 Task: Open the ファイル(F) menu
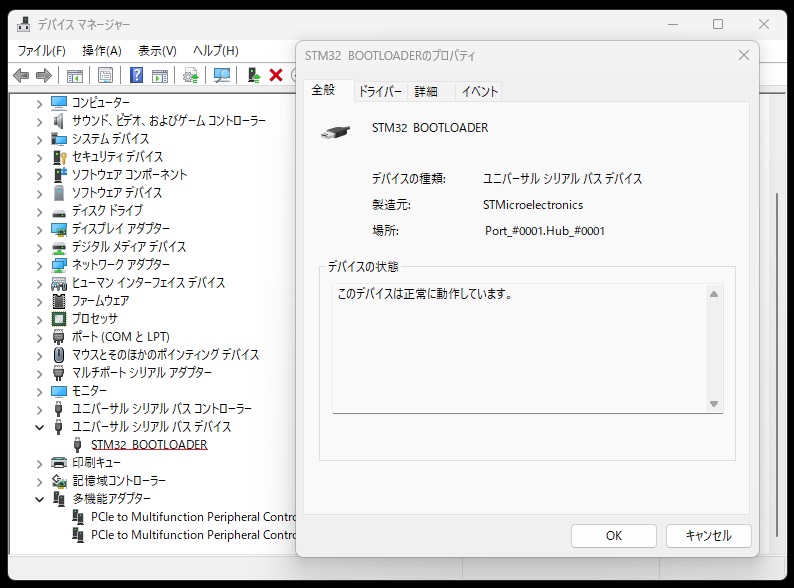pyautogui.click(x=42, y=51)
